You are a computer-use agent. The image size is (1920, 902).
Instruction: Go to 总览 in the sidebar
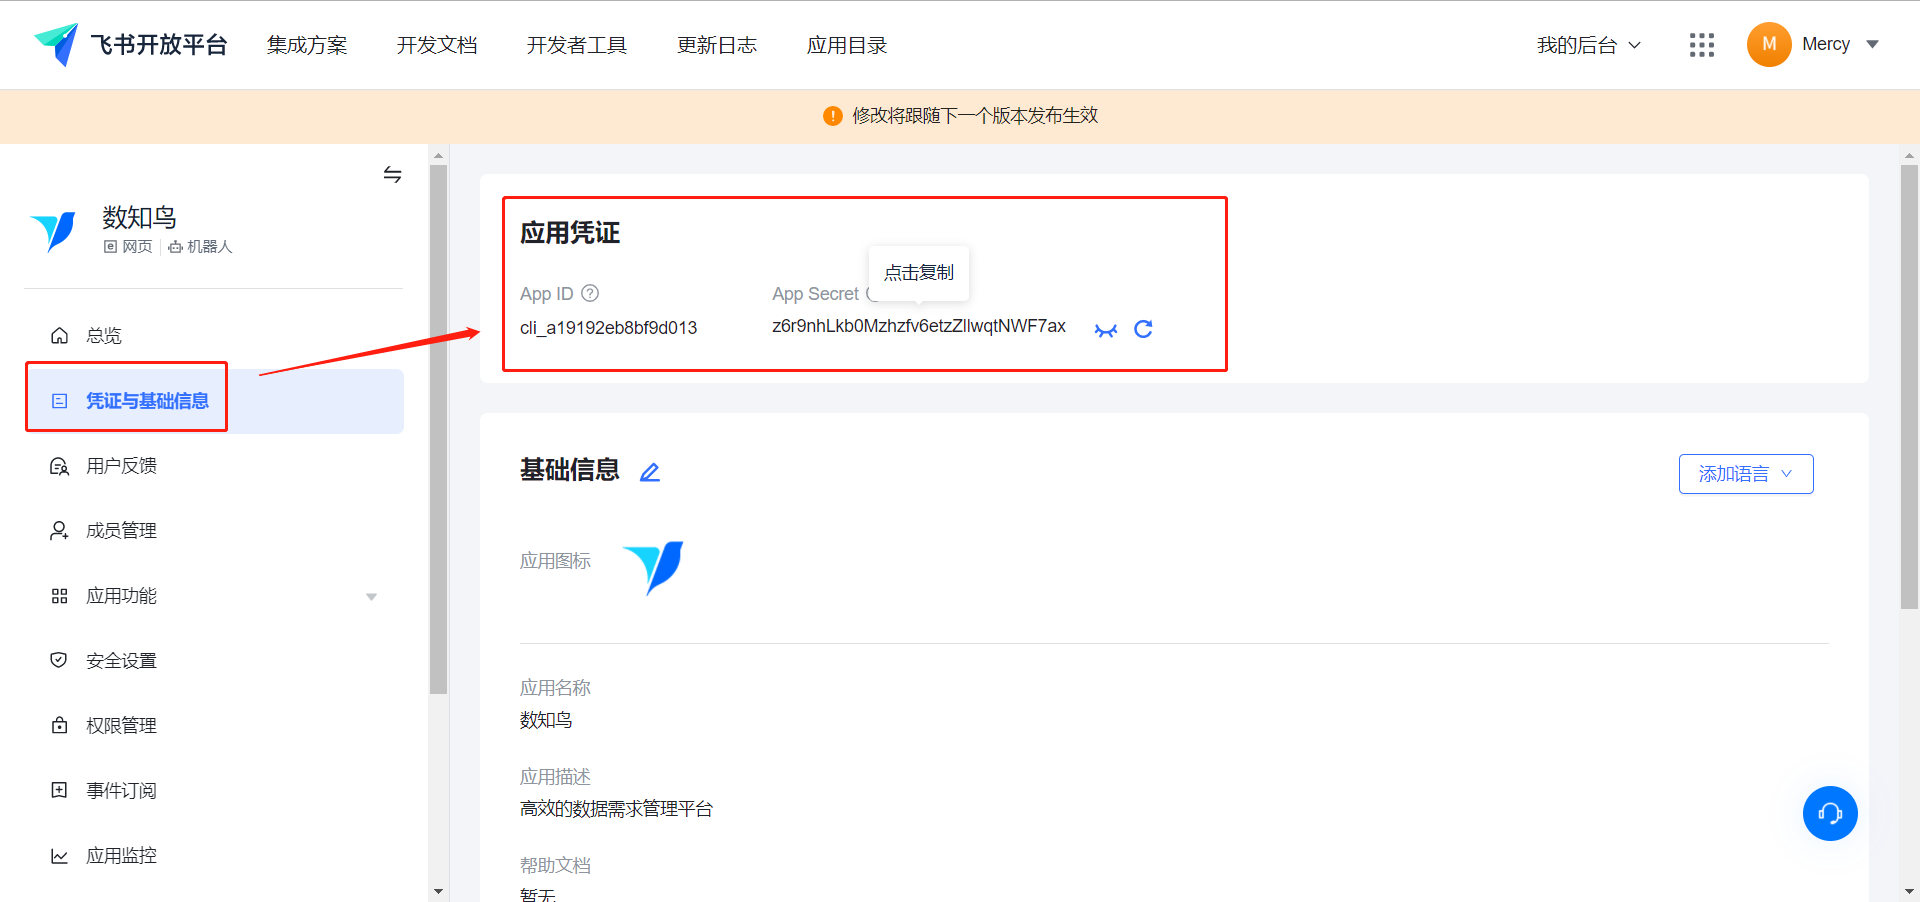click(x=214, y=335)
